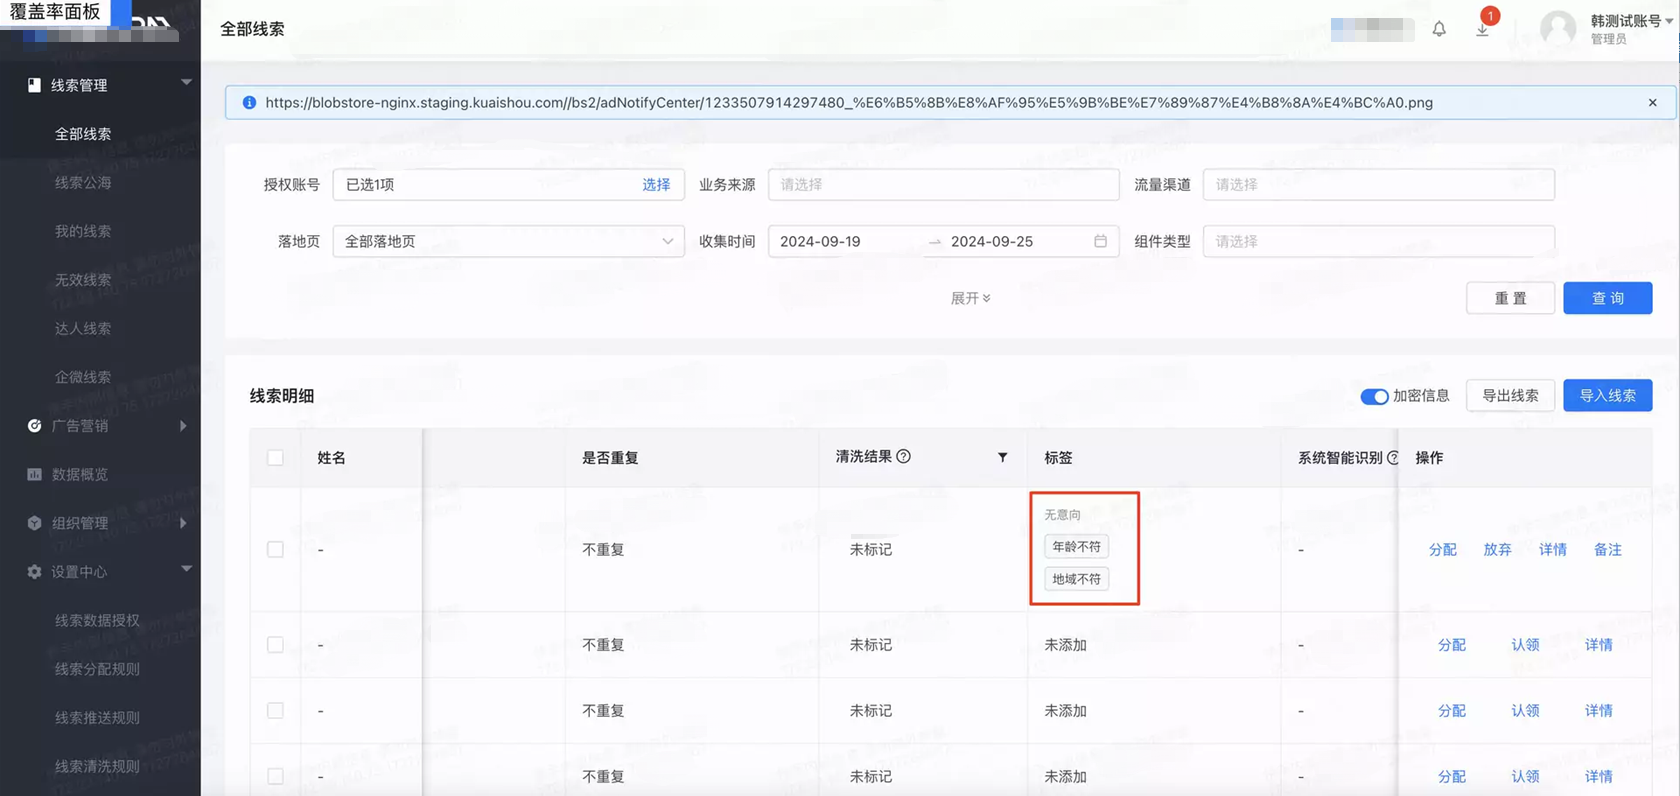Click 选择 link in 授权账号 field
The height and width of the screenshot is (796, 1680).
tap(656, 184)
